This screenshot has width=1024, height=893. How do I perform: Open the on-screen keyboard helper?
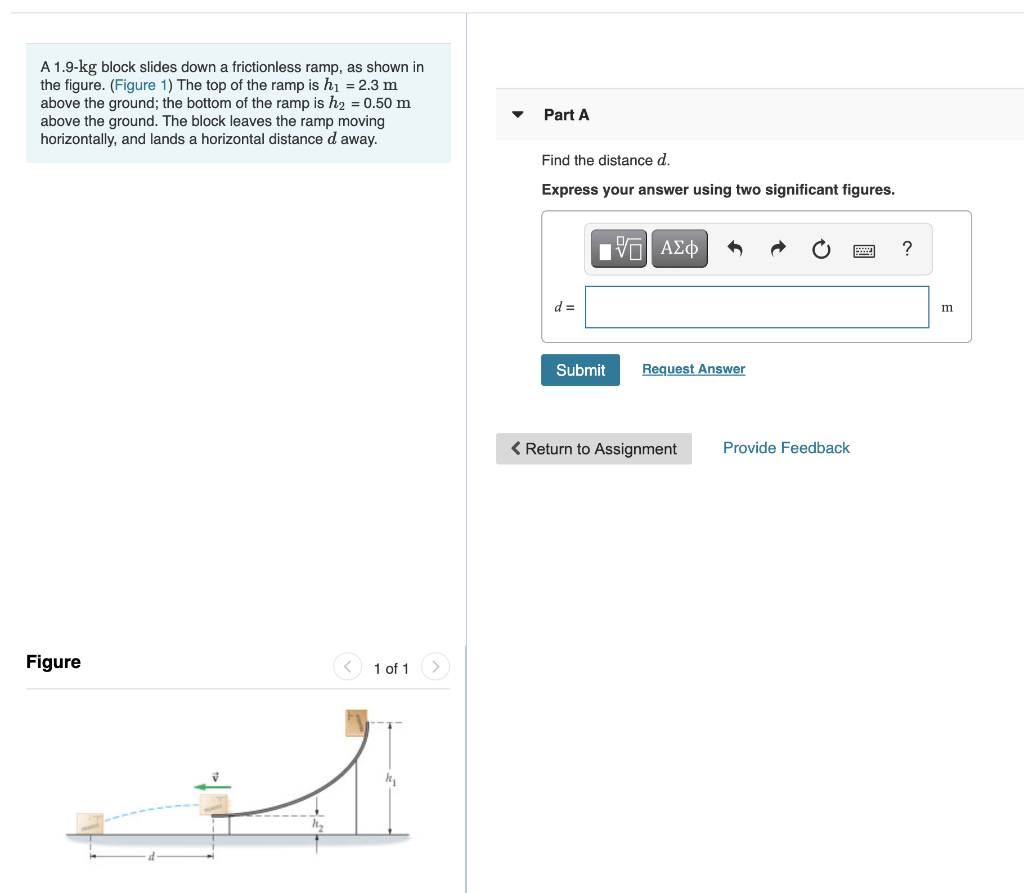click(863, 249)
